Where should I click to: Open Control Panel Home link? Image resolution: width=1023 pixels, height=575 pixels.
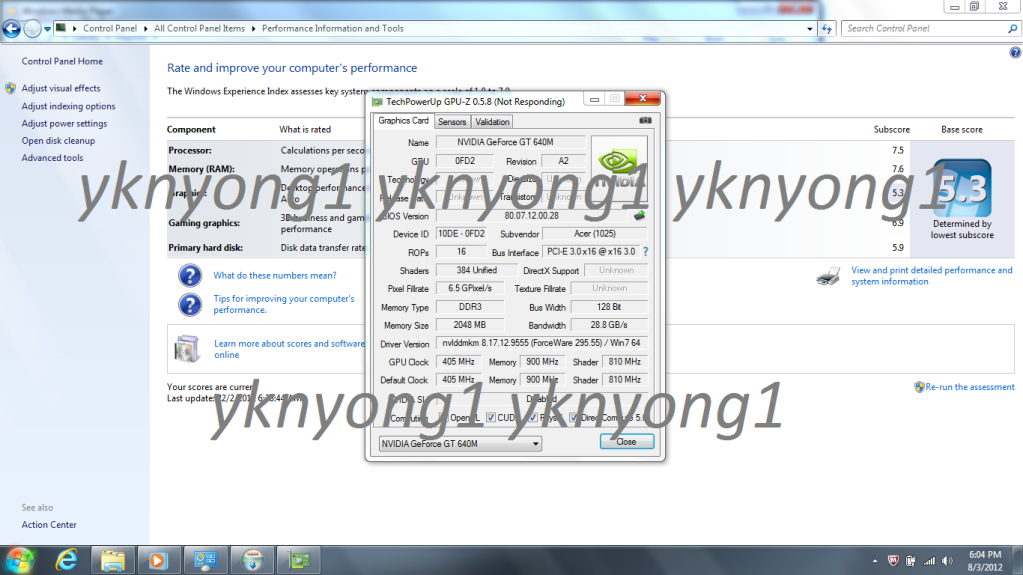point(62,61)
